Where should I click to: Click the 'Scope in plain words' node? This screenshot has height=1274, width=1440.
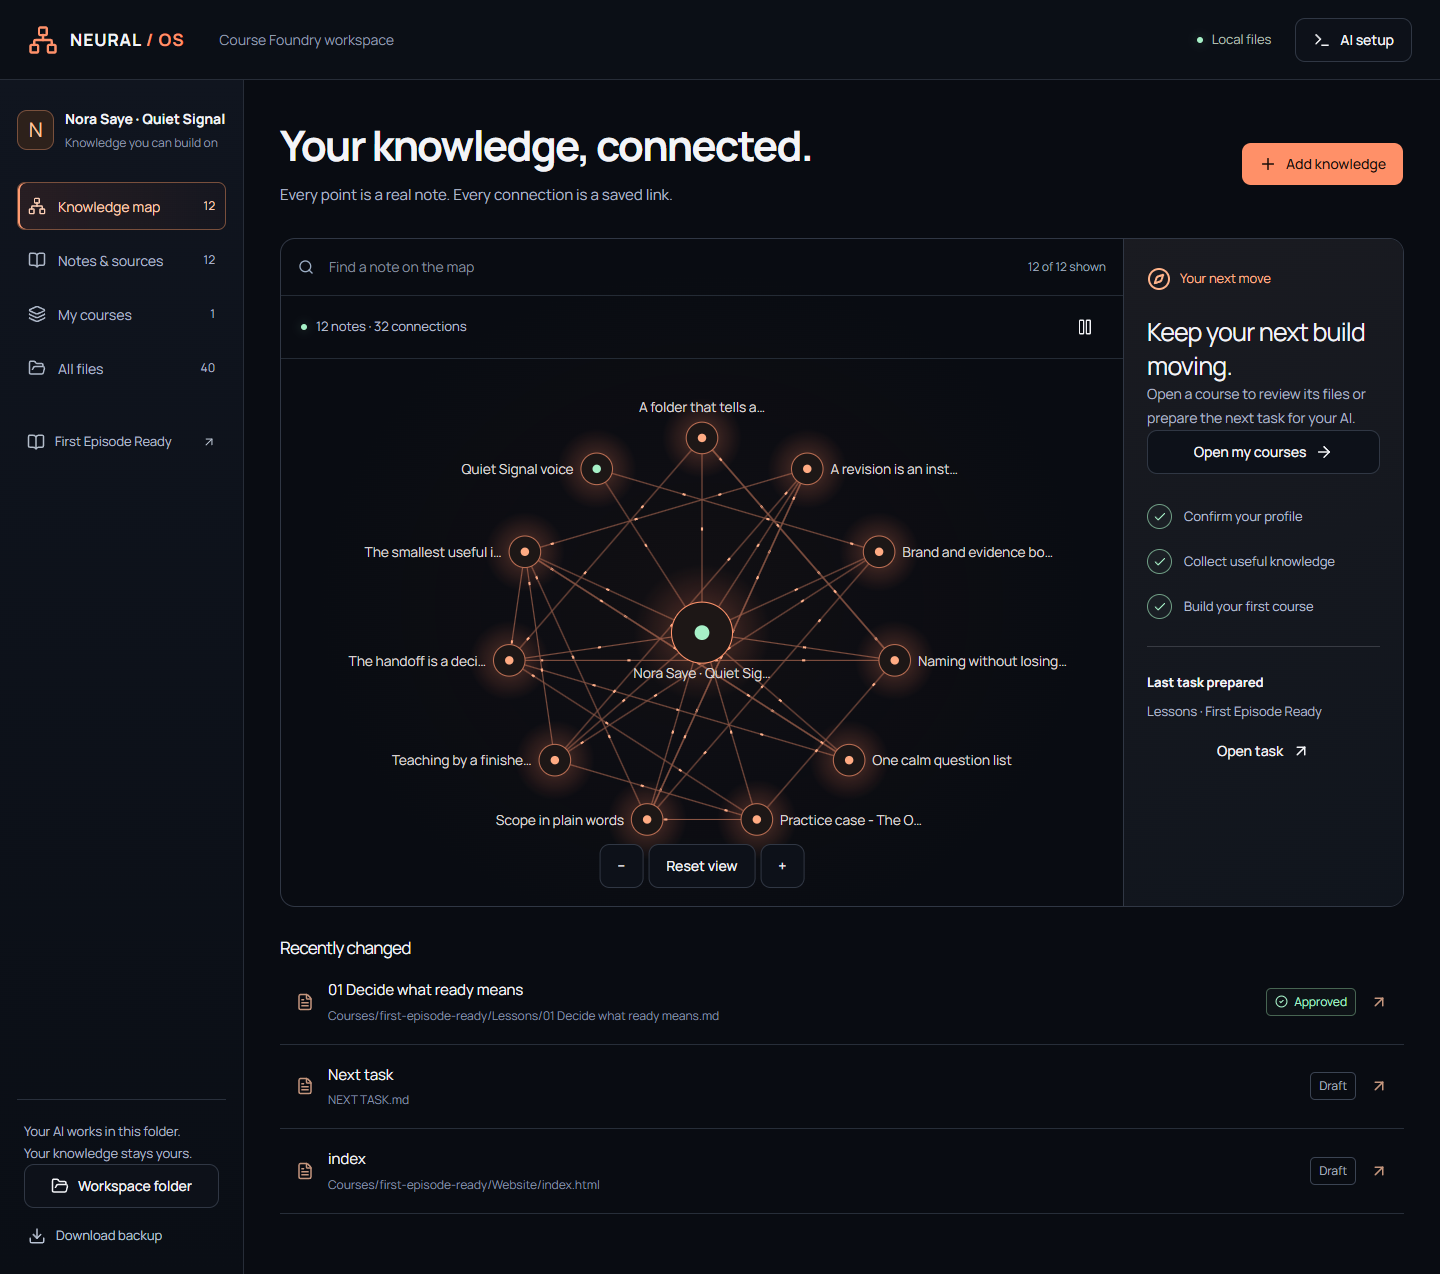tap(647, 820)
